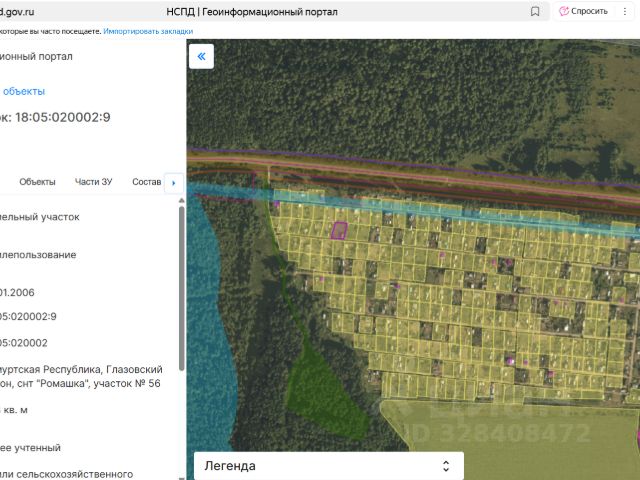640x480 pixels.
Task: Open the объекты link in panel
Action: pyautogui.click(x=24, y=91)
